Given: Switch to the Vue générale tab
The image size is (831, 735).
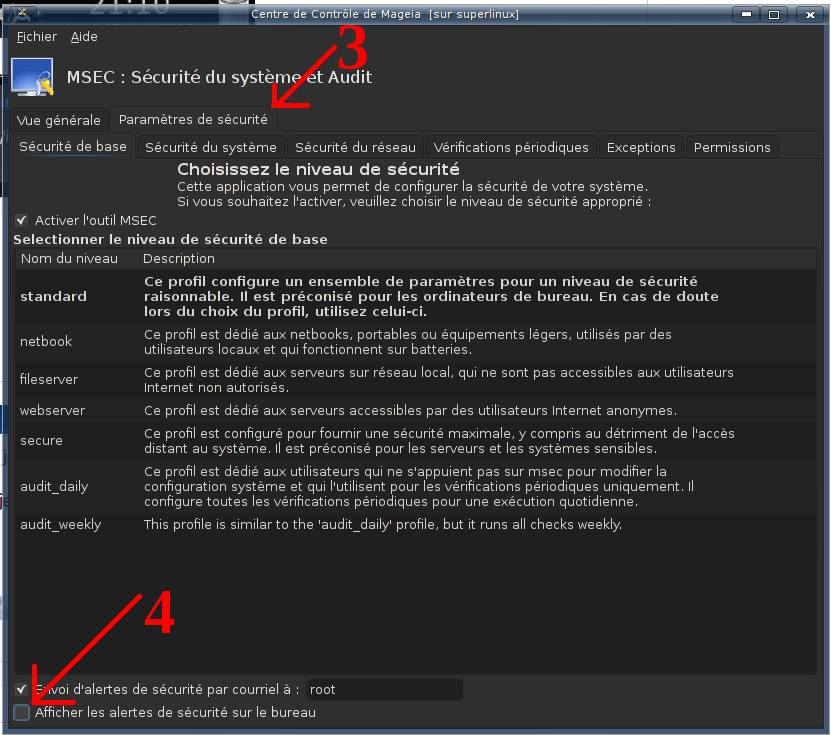Looking at the screenshot, I should pyautogui.click(x=58, y=120).
